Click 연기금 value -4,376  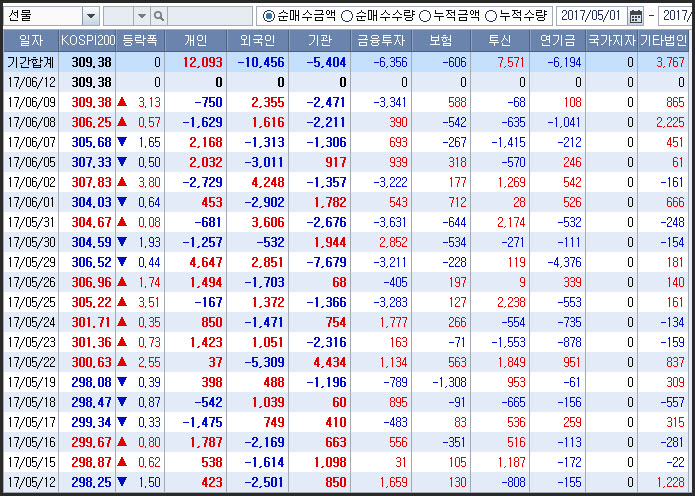pyautogui.click(x=564, y=262)
